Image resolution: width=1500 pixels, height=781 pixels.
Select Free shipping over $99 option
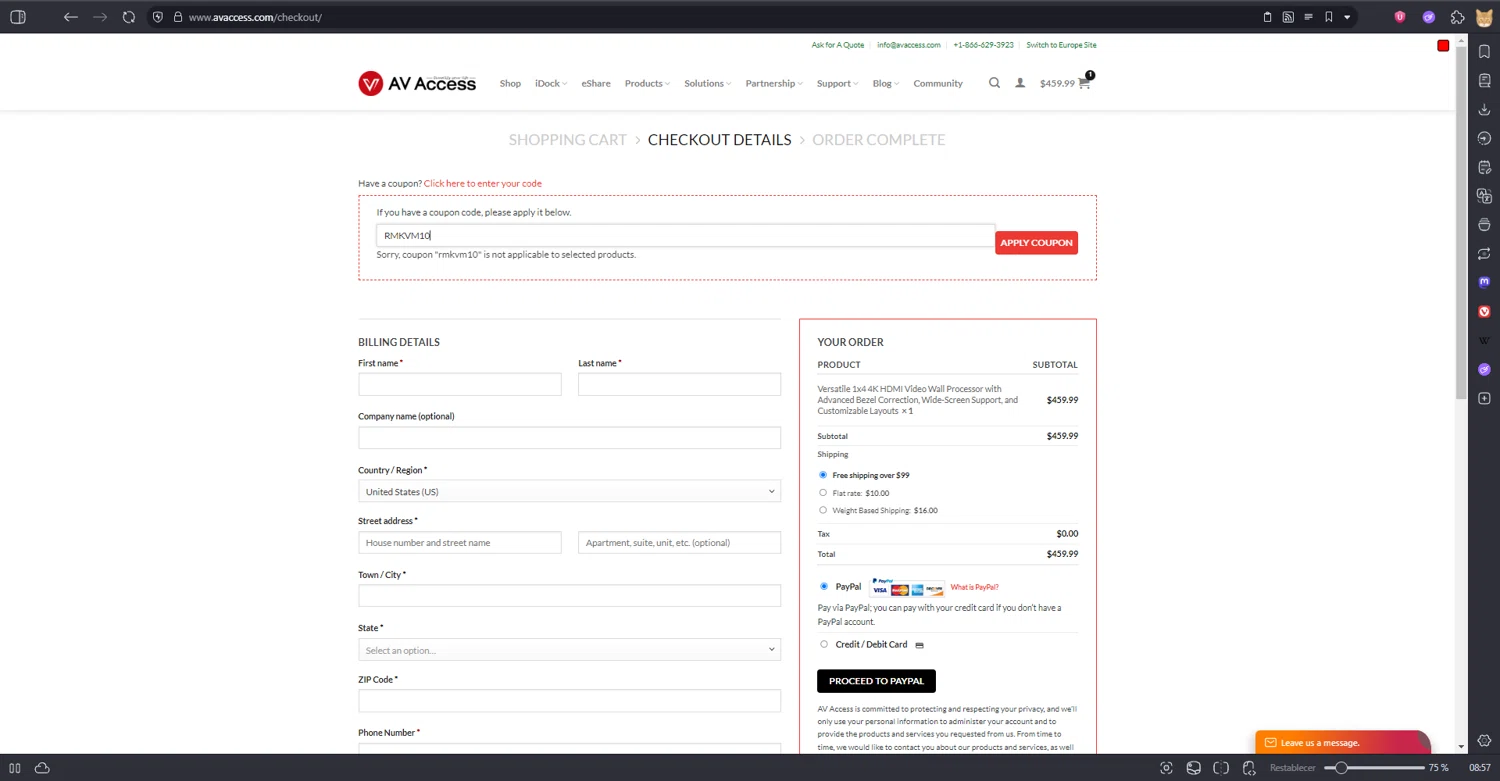823,475
